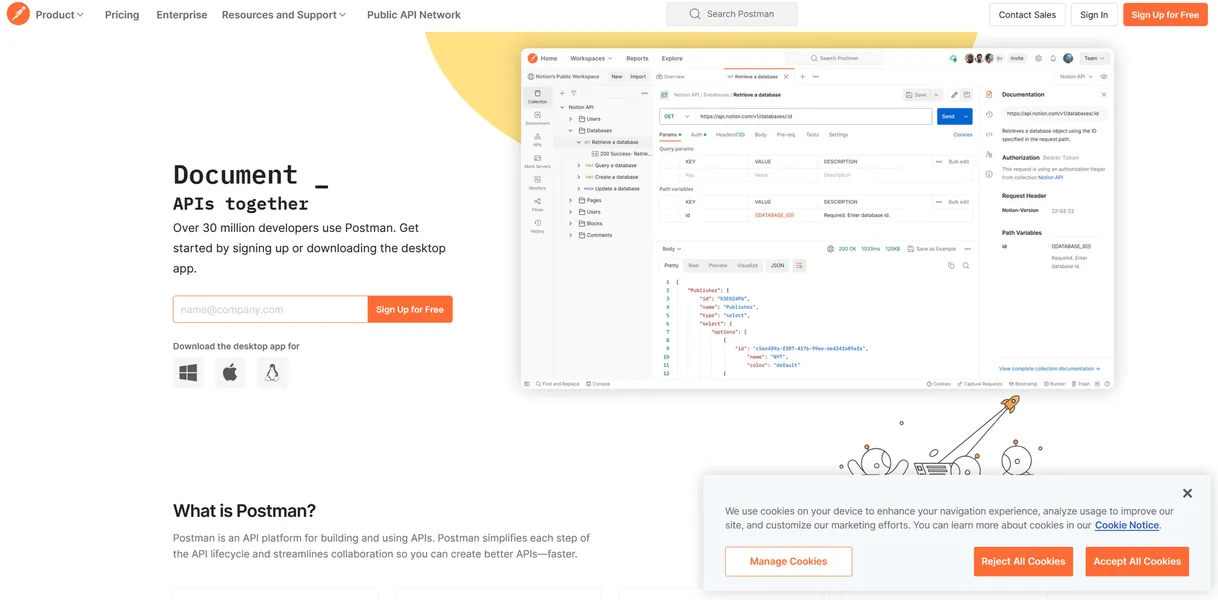
Task: Open the Manage Cookies settings
Action: [788, 561]
